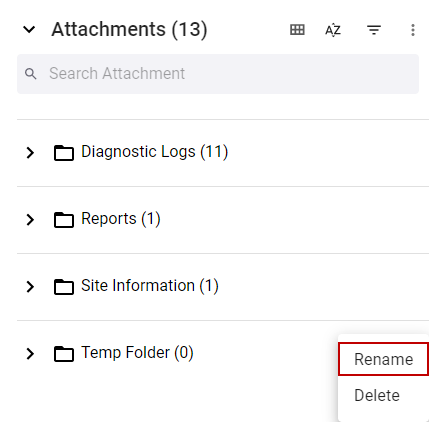Image resolution: width=429 pixels, height=422 pixels.
Task: Expand the Diagnostic Logs folder
Action: point(30,153)
